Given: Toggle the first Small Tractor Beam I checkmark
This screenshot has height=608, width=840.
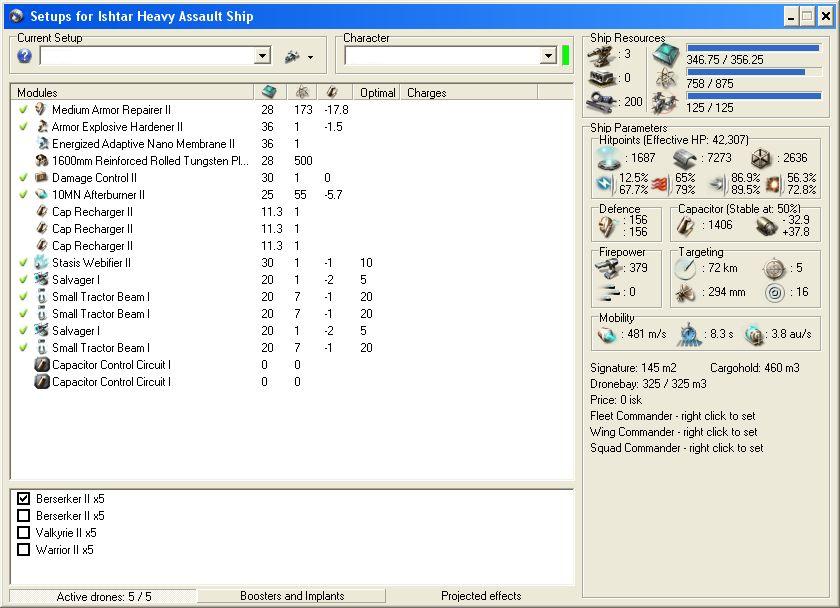Looking at the screenshot, I should 23,296.
